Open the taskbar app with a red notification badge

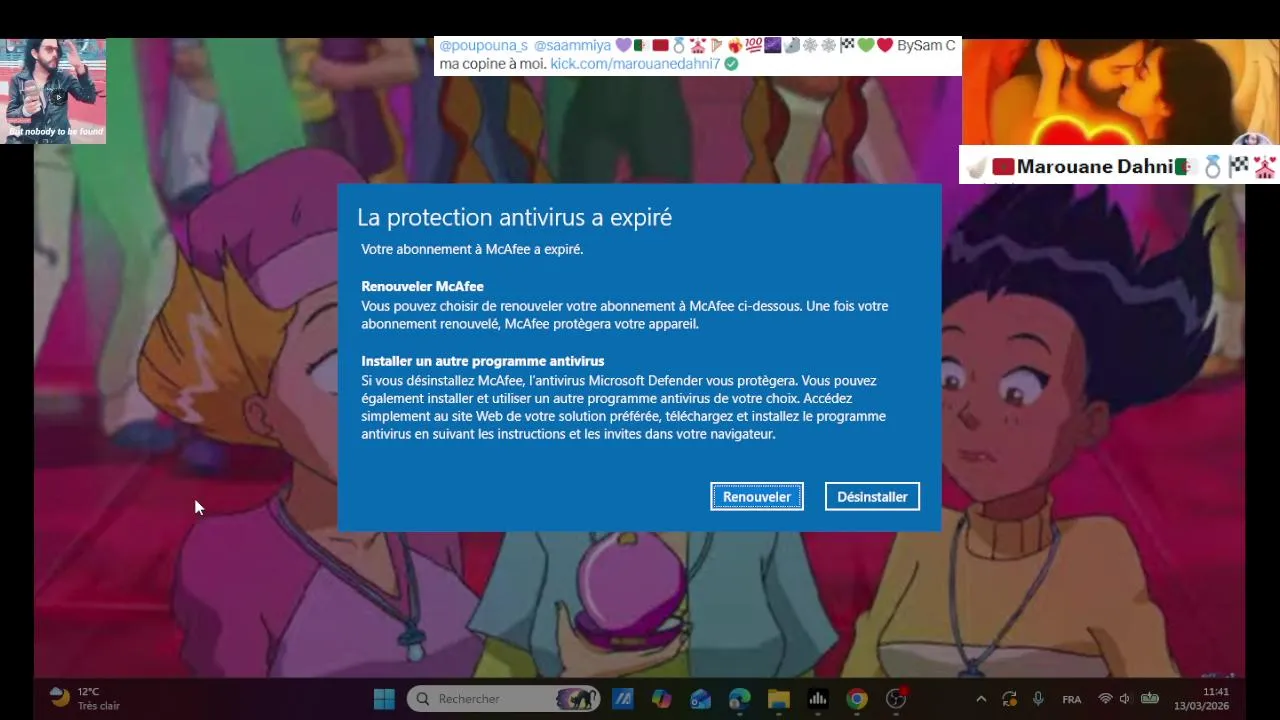896,699
